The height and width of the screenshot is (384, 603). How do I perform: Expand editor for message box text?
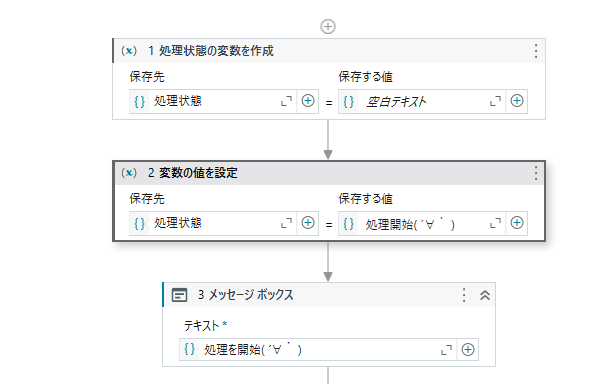(446, 350)
